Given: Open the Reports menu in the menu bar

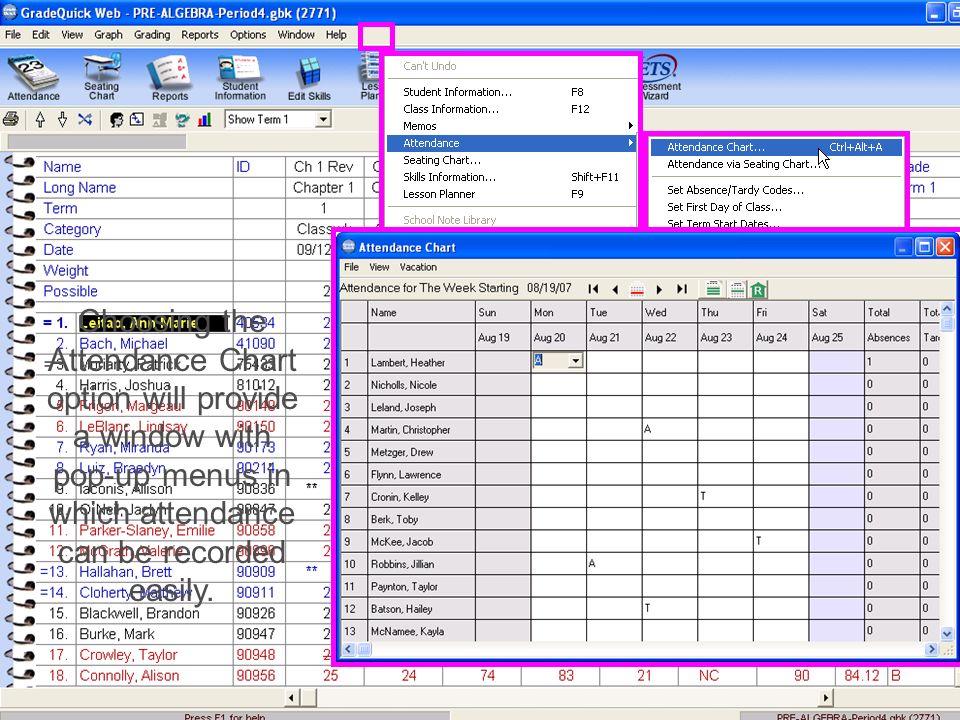Looking at the screenshot, I should pyautogui.click(x=200, y=35).
